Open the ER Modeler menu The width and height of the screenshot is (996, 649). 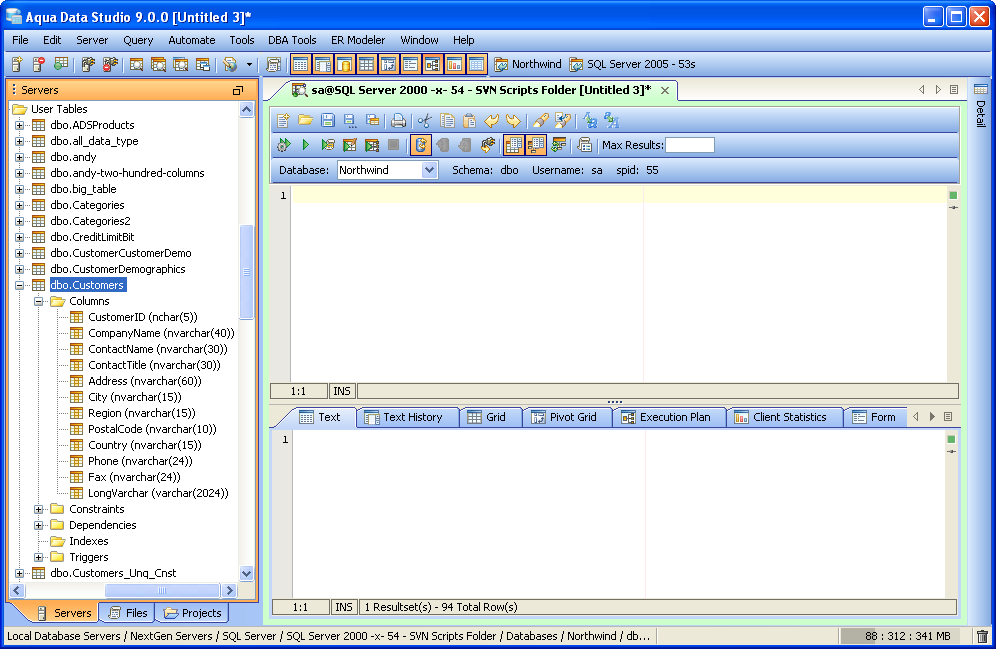358,40
